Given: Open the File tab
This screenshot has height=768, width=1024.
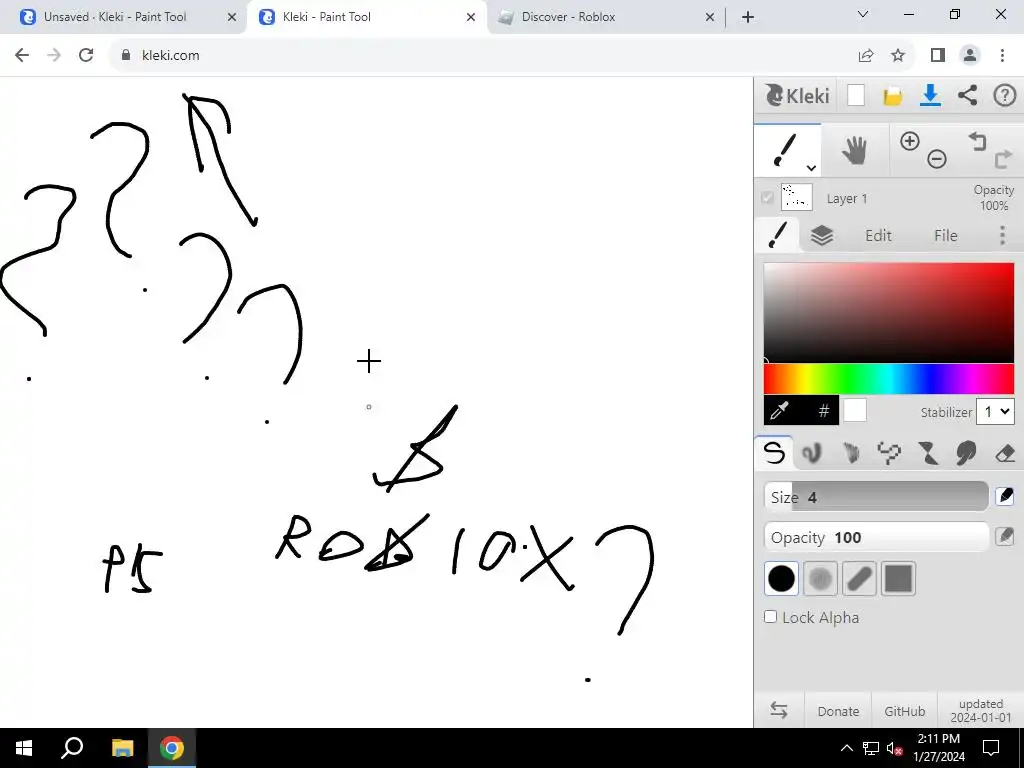Looking at the screenshot, I should pos(945,235).
